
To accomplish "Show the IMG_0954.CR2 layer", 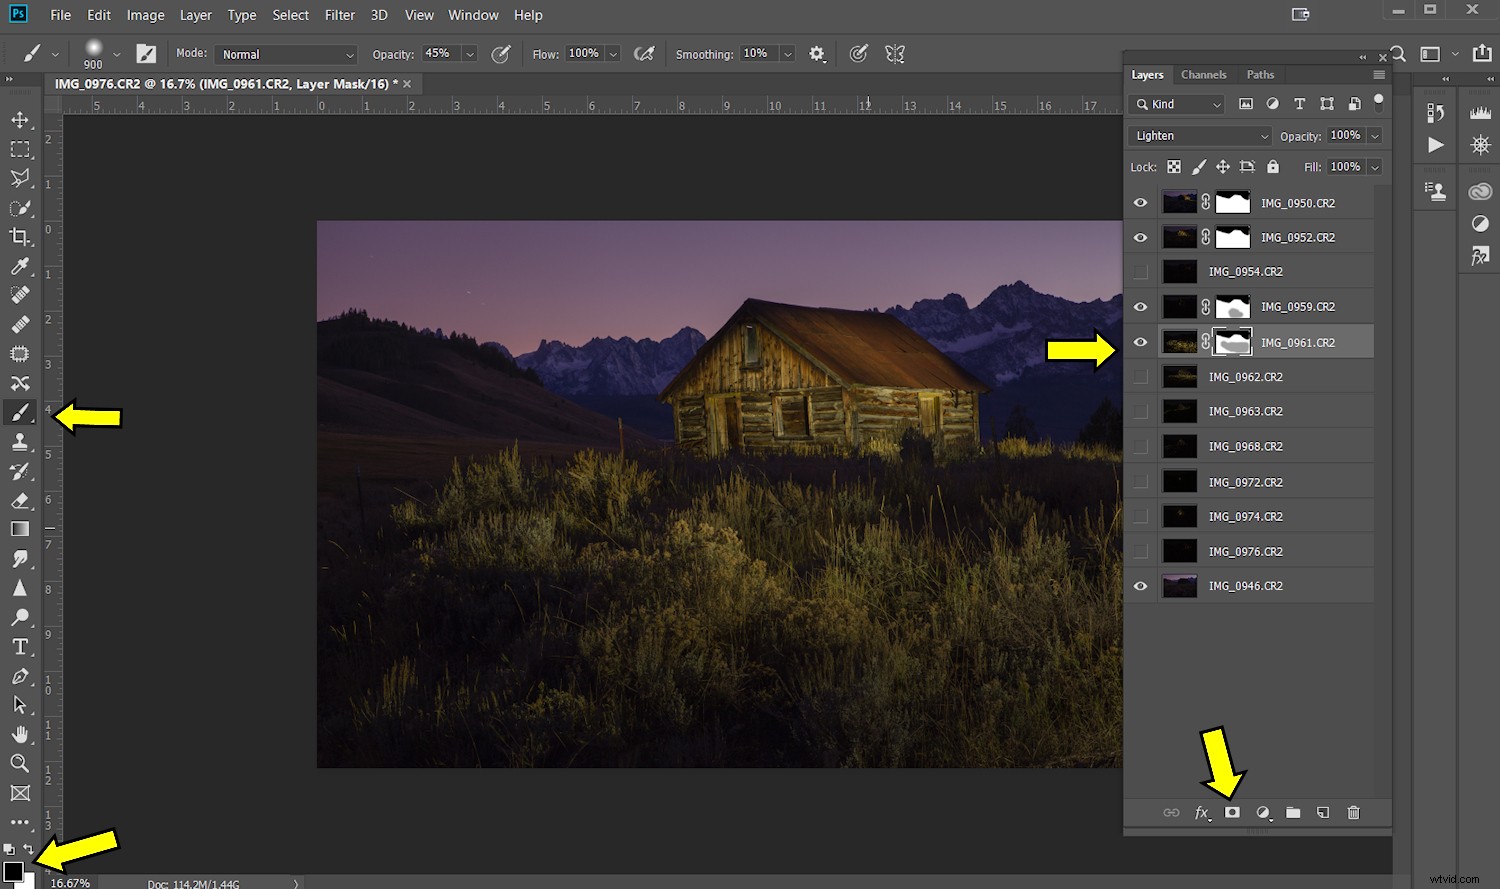I will coord(1140,272).
